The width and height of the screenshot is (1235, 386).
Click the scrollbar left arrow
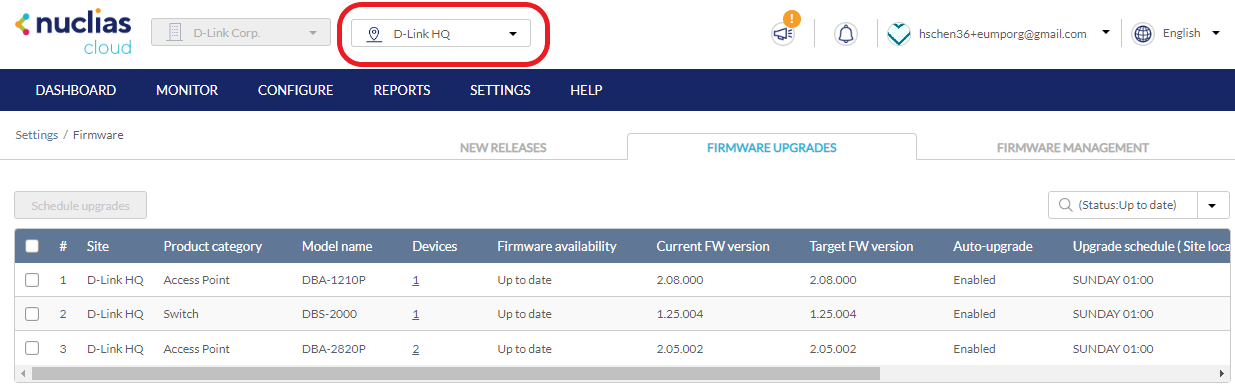(x=22, y=373)
